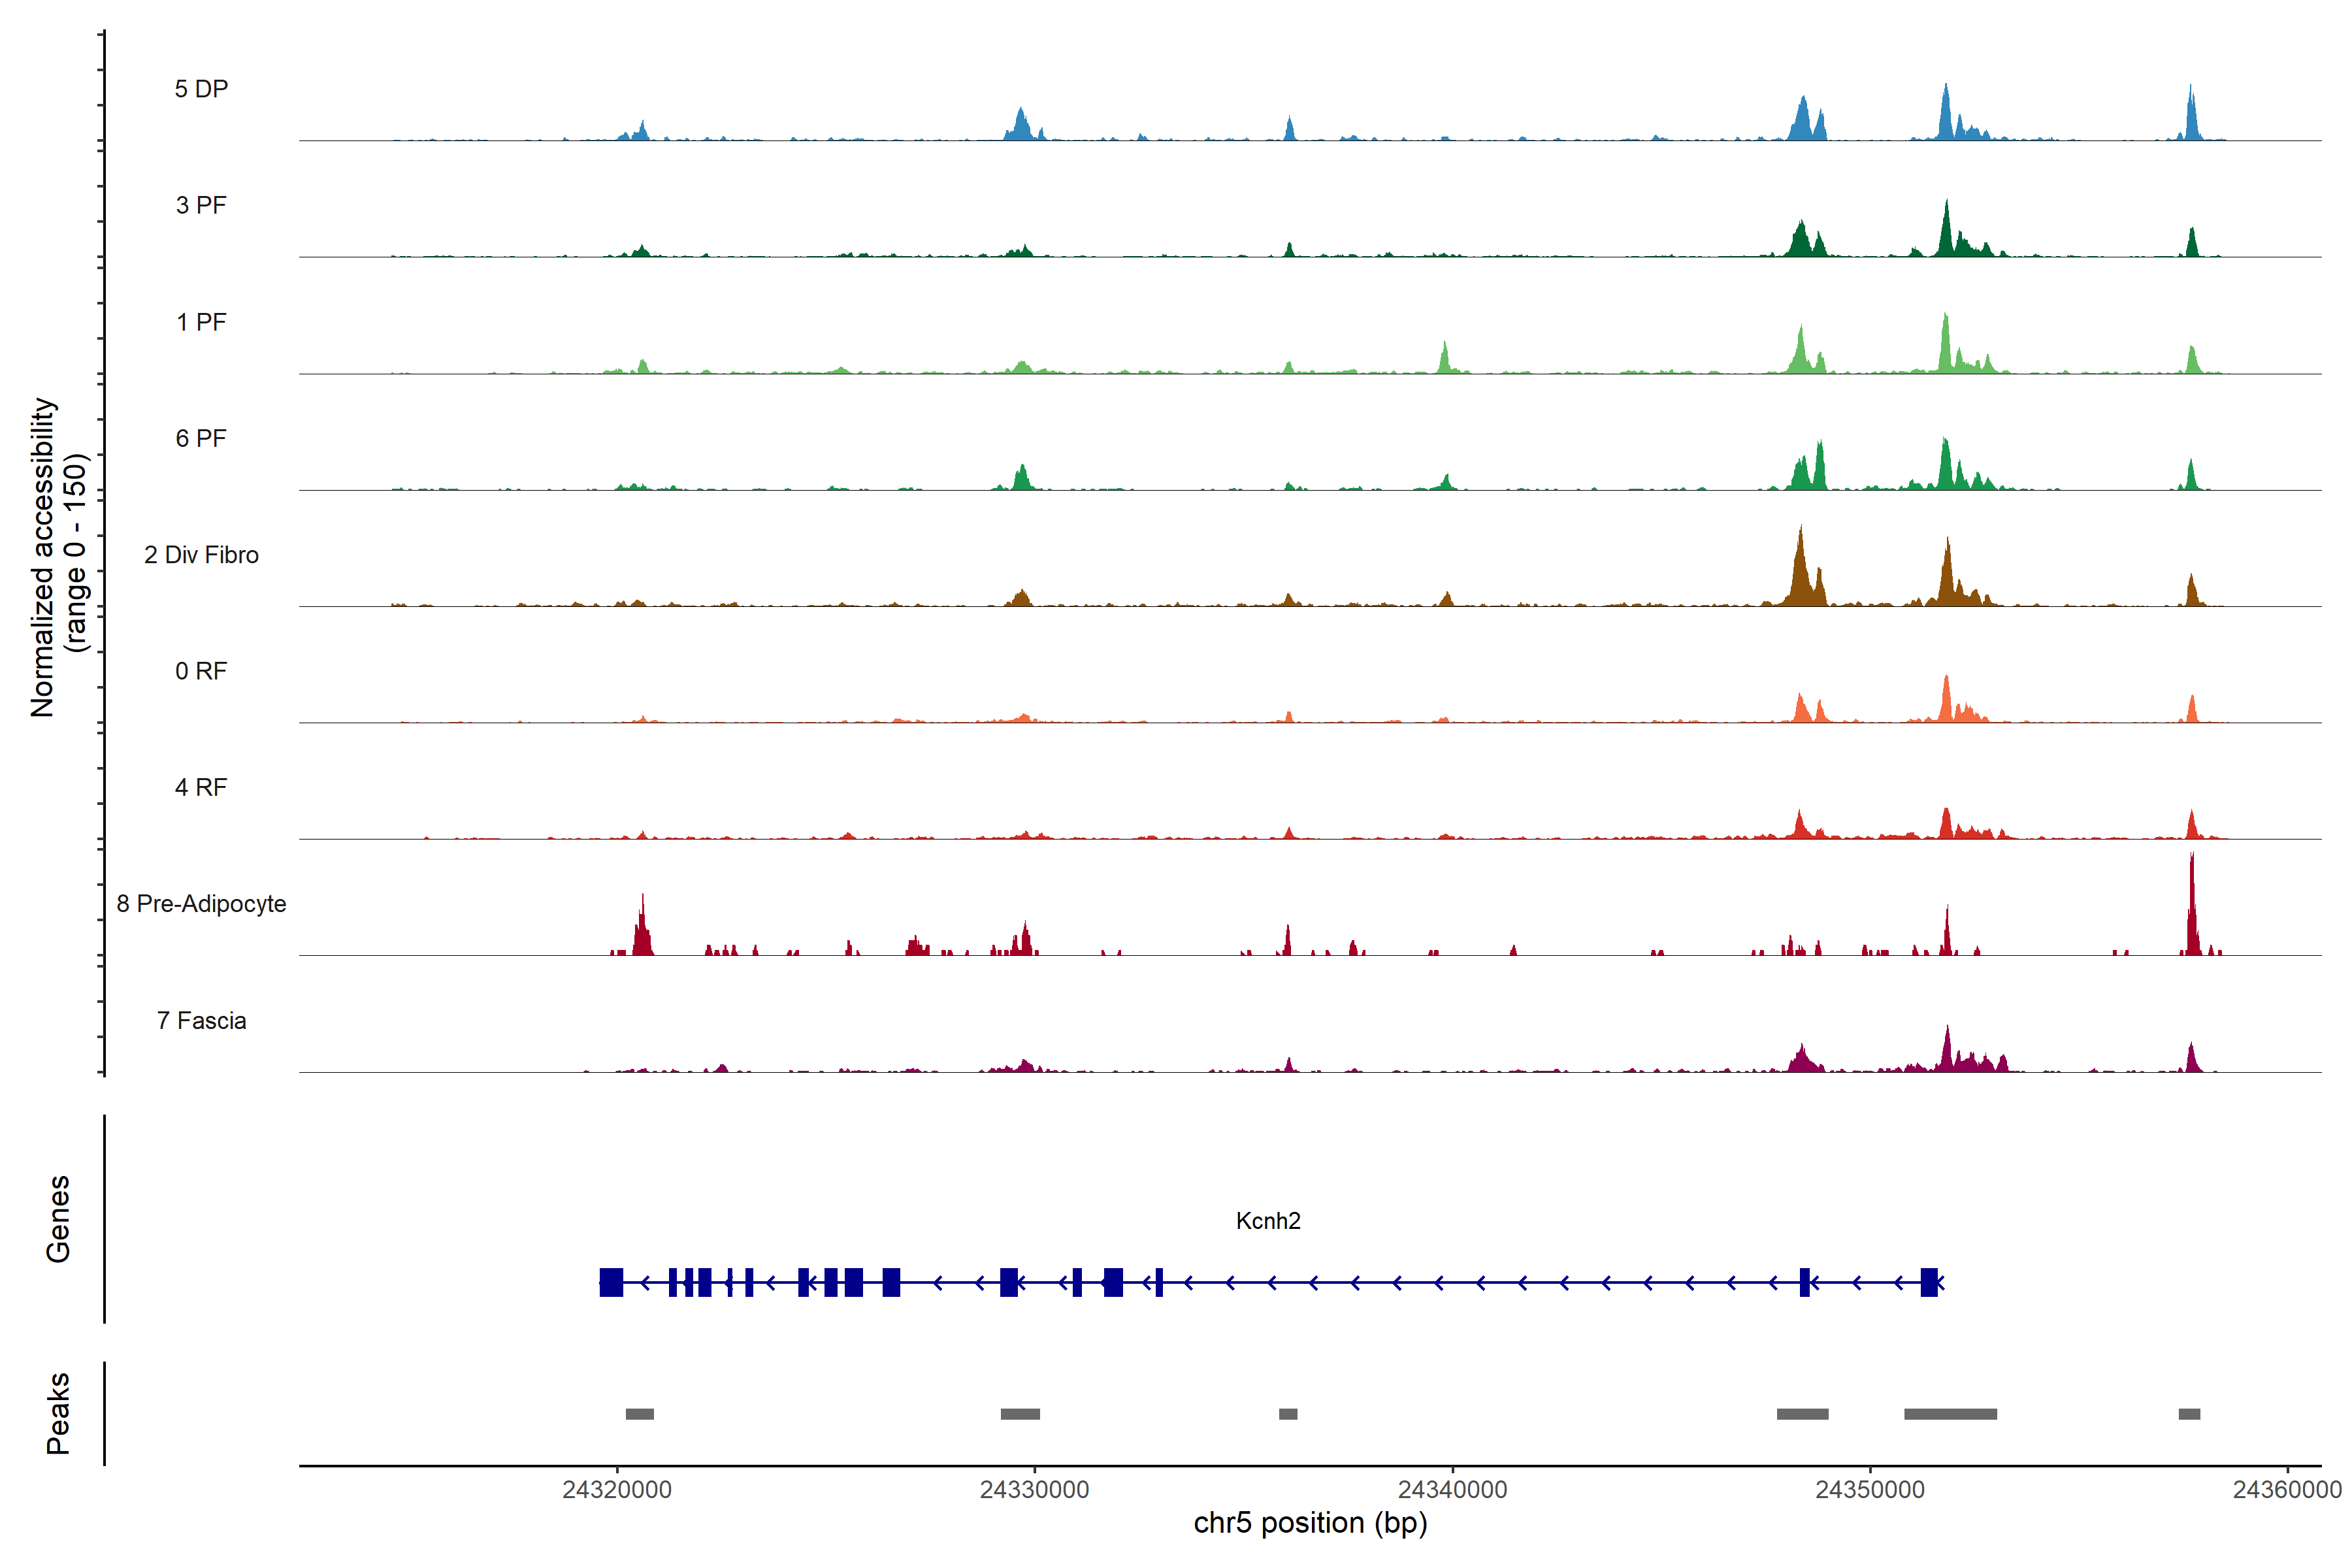The image size is (2352, 1568).
Task: Click the rightmost gray peak bar
Action: pyautogui.click(x=2189, y=1414)
